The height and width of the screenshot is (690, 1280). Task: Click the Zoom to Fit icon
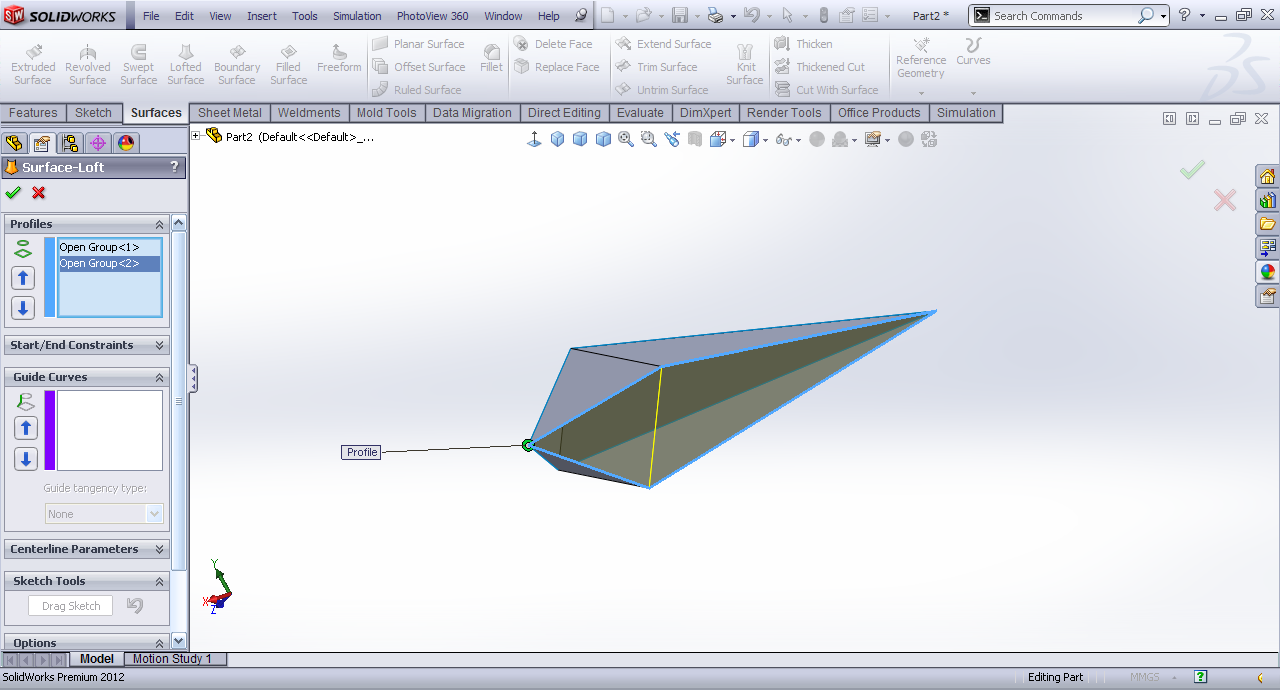626,140
